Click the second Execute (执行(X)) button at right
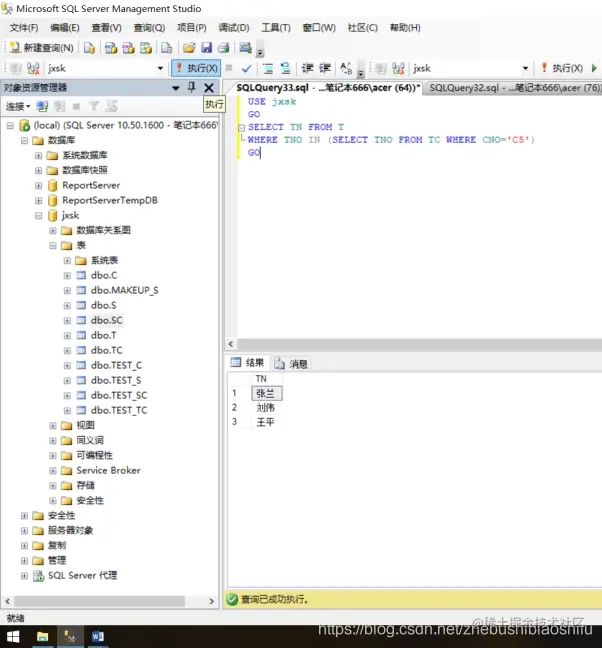602x648 pixels. pyautogui.click(x=562, y=68)
